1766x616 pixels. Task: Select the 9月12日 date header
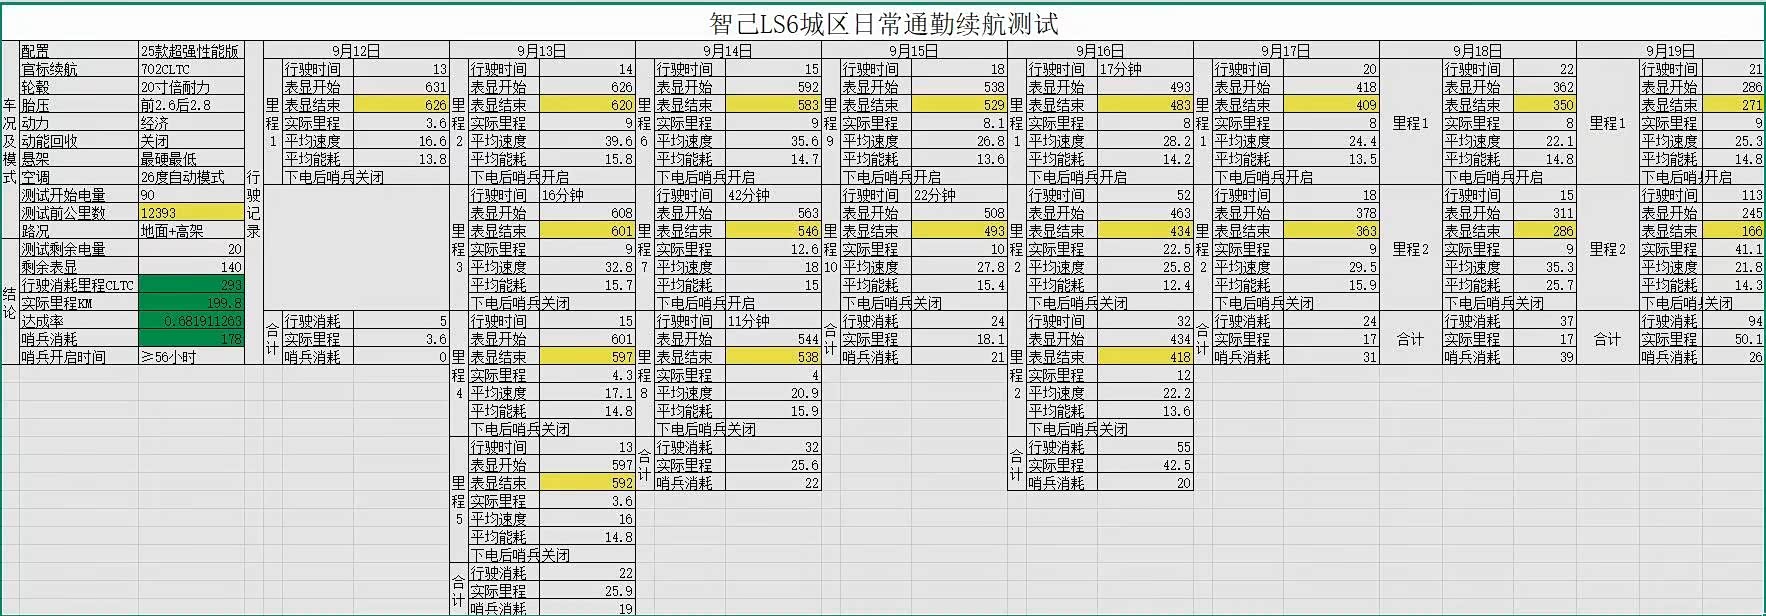click(x=356, y=51)
